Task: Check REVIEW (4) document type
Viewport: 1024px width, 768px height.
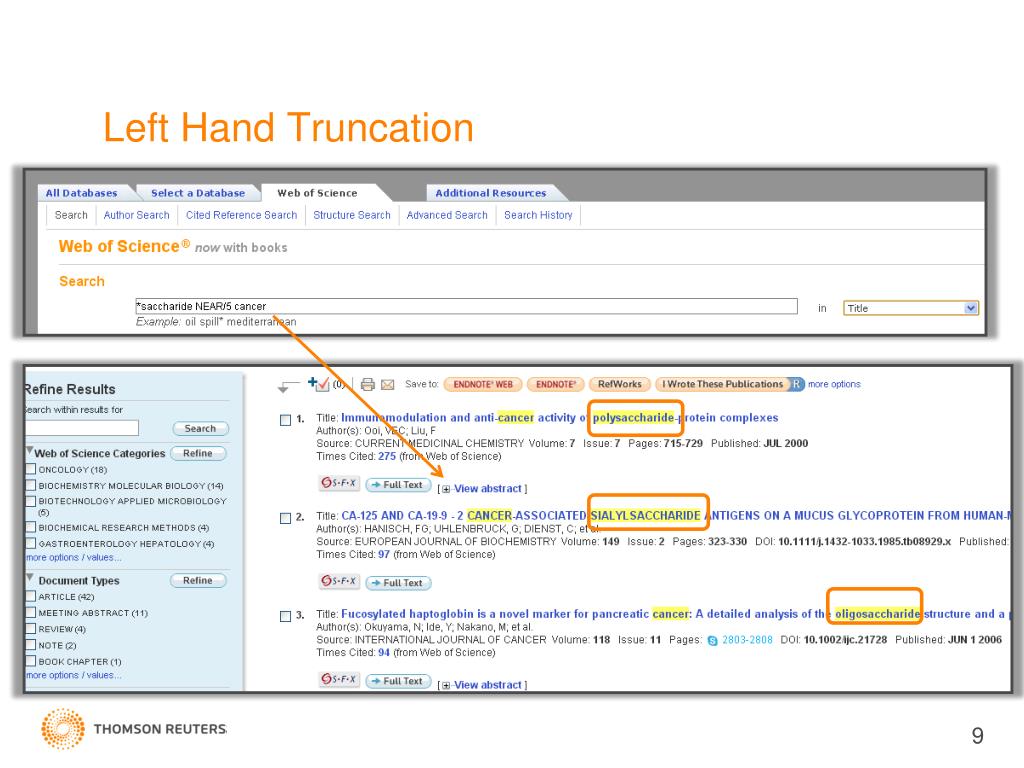Action: (30, 629)
